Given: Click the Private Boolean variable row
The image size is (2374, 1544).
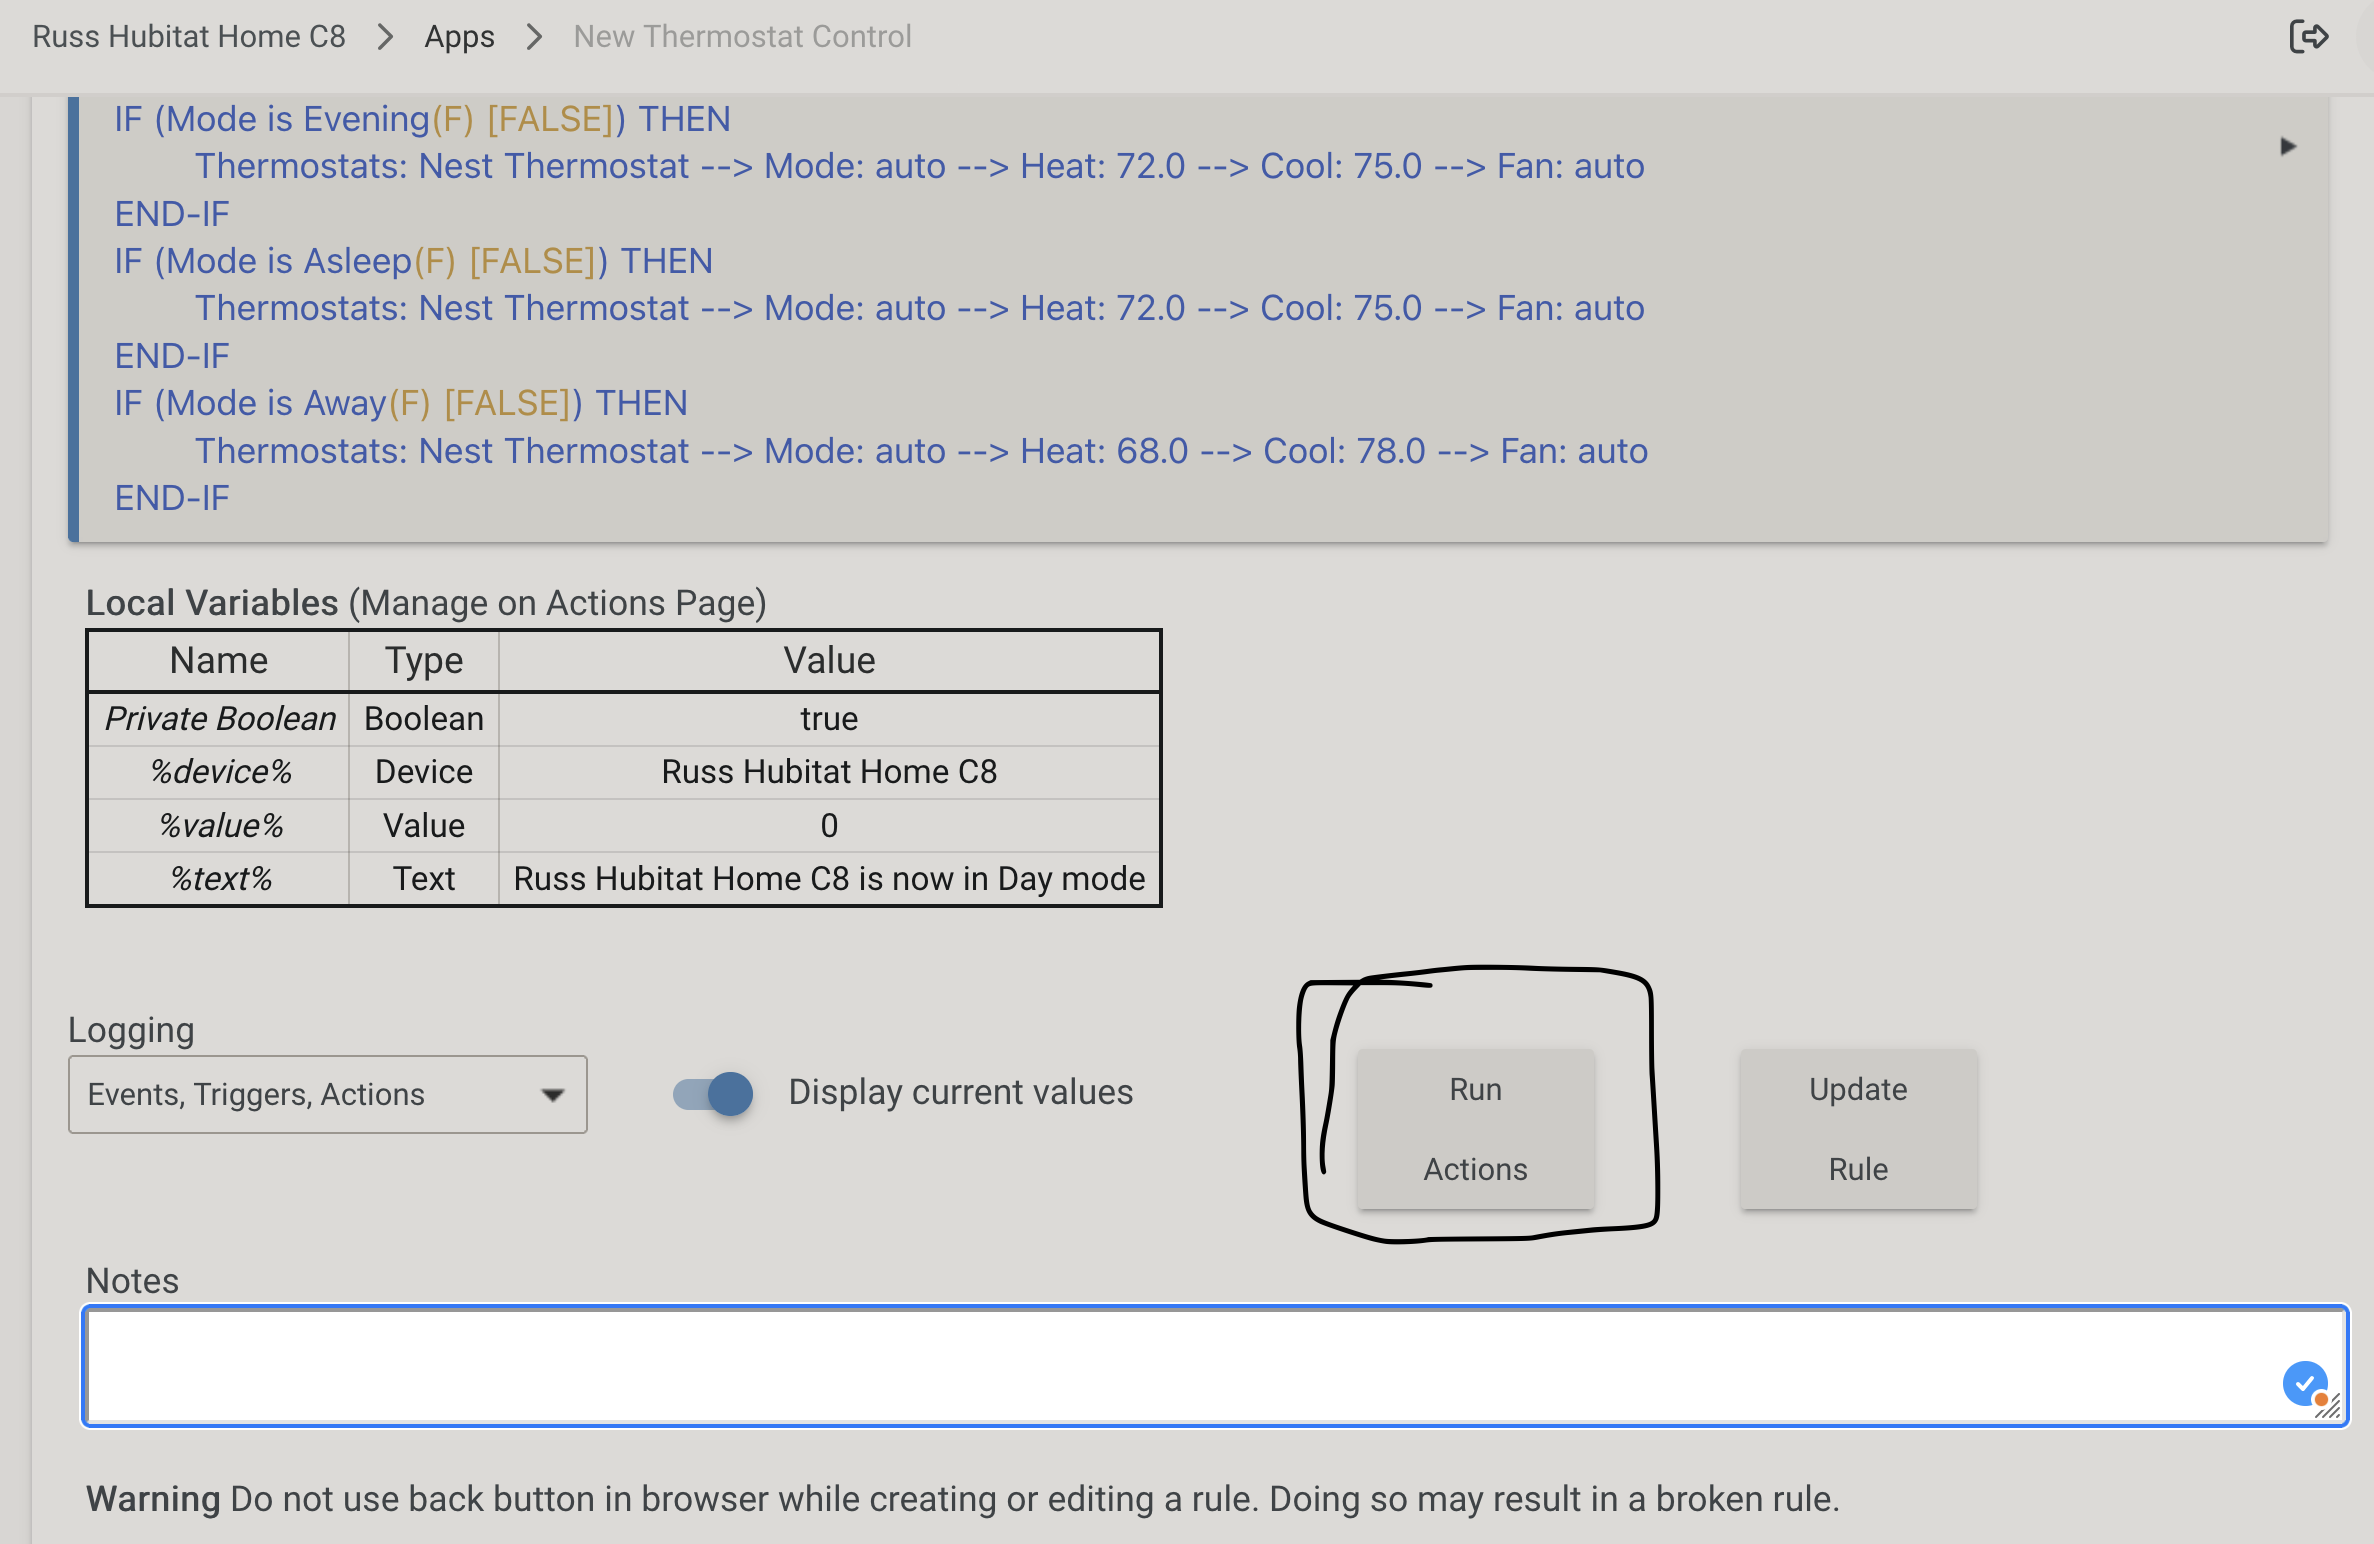Looking at the screenshot, I should [x=624, y=719].
